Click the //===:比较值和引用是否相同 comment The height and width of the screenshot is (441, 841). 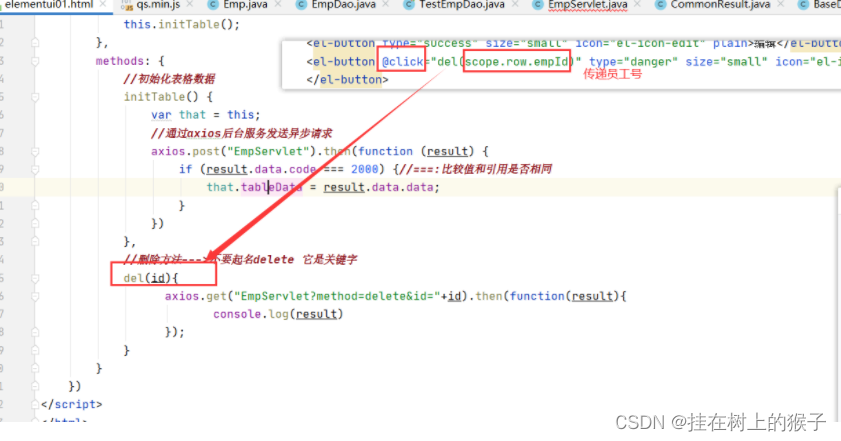476,170
